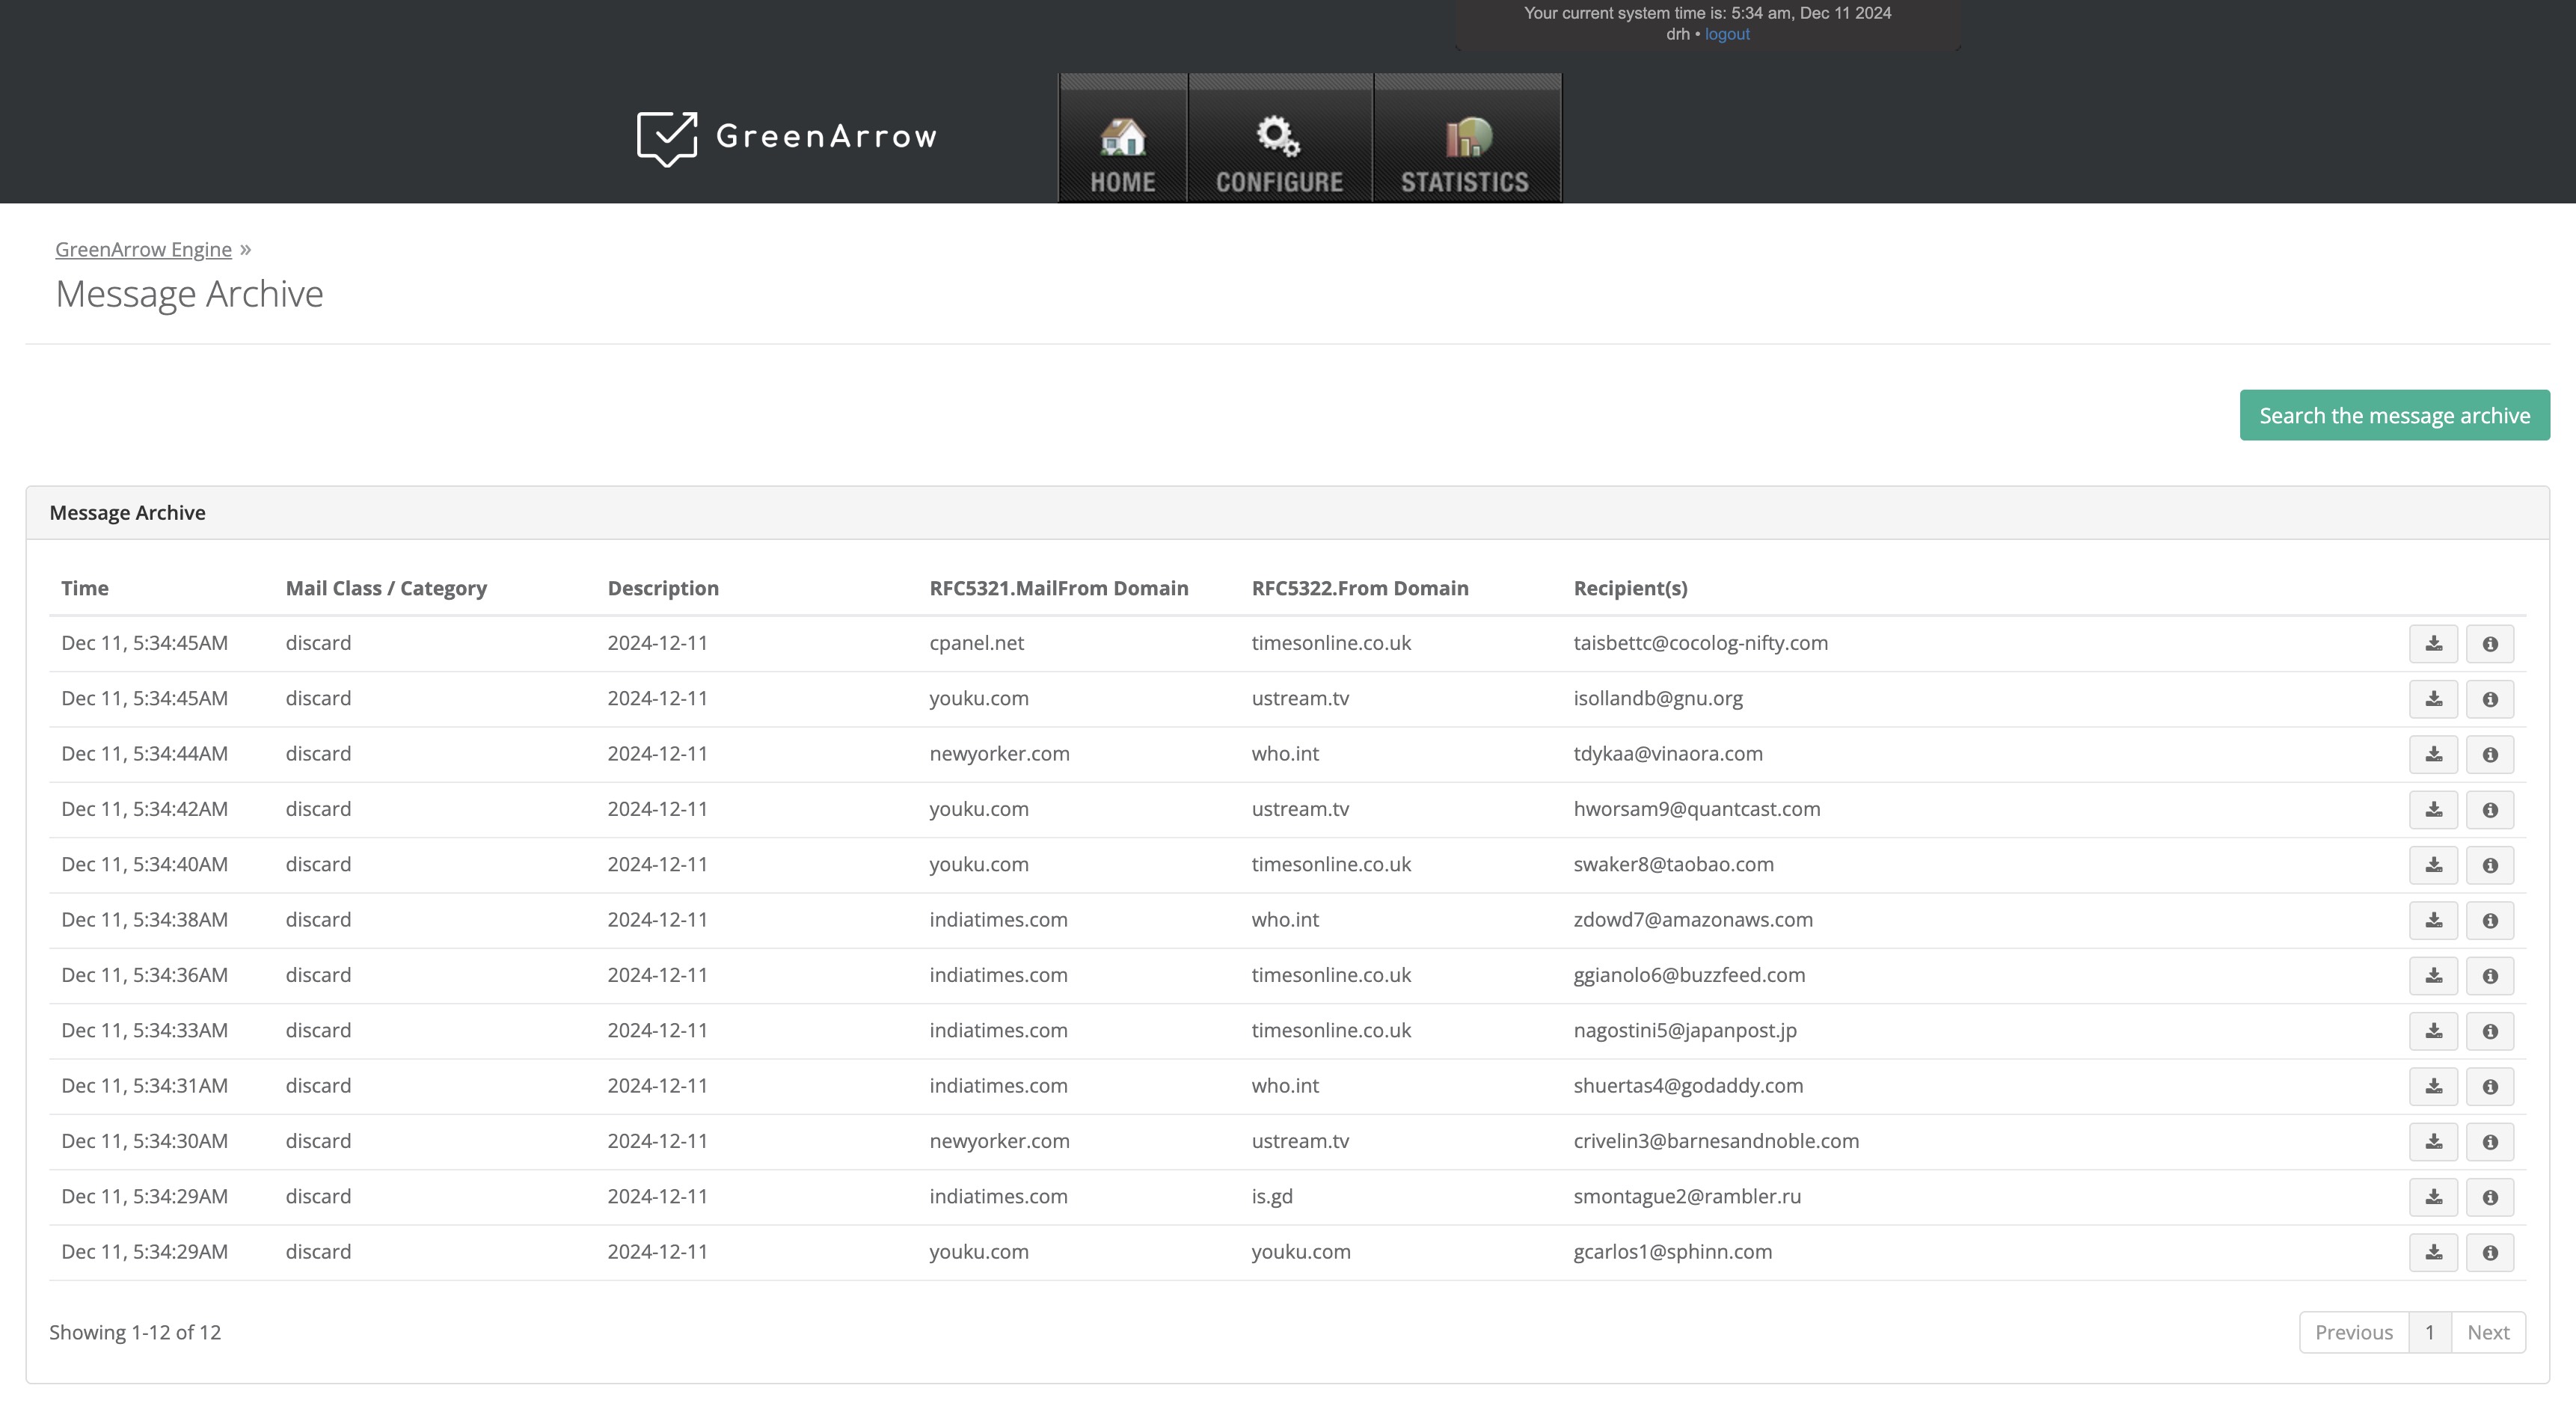Download the swaker8@taobao.com message
This screenshot has width=2576, height=1412.
2433,865
